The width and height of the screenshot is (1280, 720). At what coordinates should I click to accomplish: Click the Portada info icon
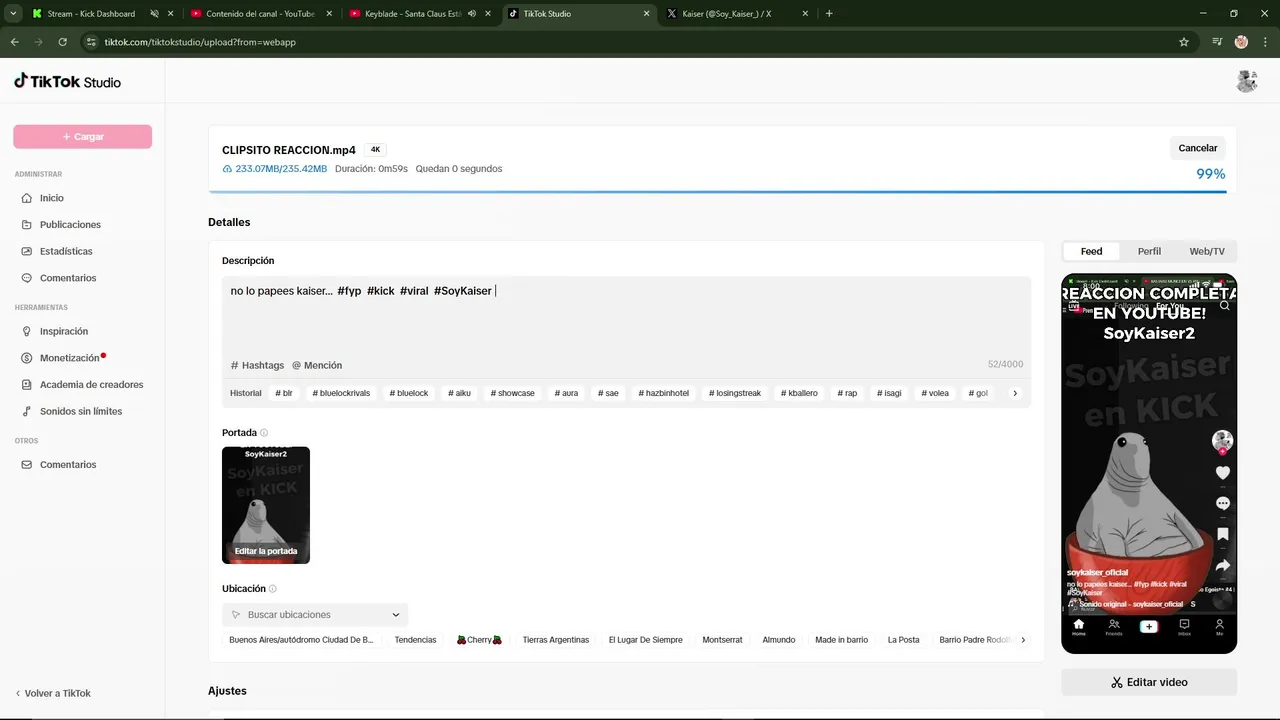(264, 433)
